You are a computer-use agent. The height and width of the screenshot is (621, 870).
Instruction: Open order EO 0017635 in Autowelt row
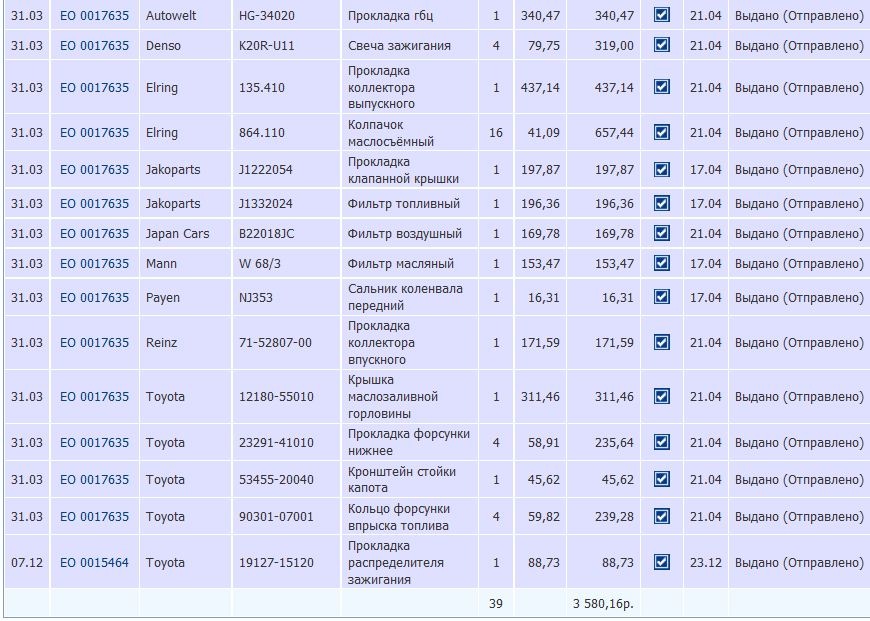click(x=94, y=16)
